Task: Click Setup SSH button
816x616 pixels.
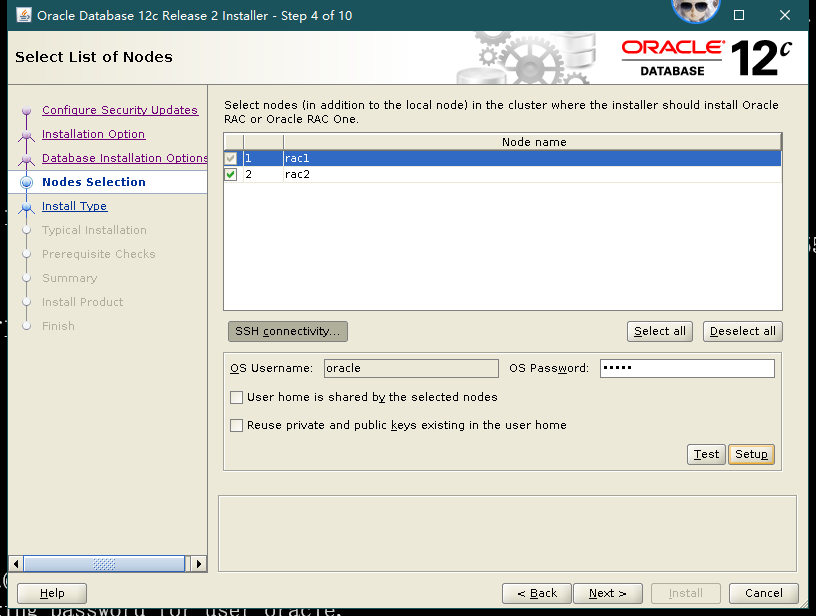Action: (x=751, y=454)
